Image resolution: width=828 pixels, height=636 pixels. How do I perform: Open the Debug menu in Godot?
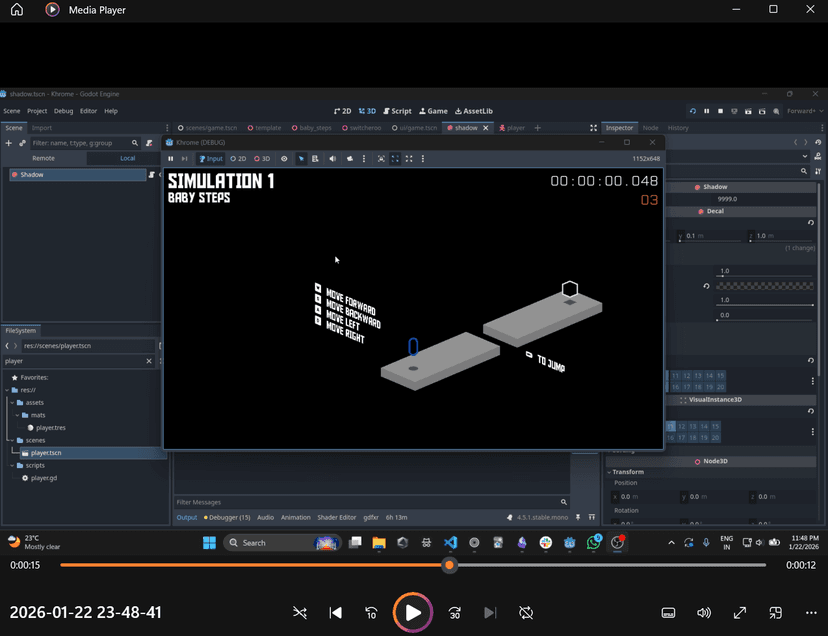pyautogui.click(x=63, y=111)
